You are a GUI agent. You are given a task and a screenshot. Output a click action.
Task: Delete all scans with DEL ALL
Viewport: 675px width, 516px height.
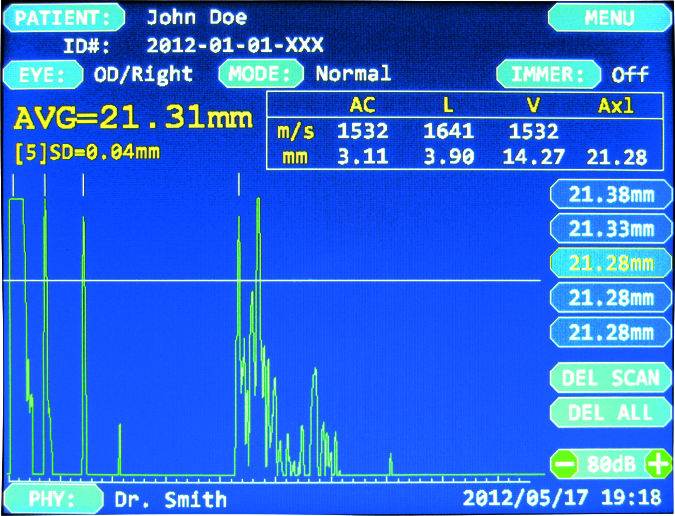[x=611, y=413]
